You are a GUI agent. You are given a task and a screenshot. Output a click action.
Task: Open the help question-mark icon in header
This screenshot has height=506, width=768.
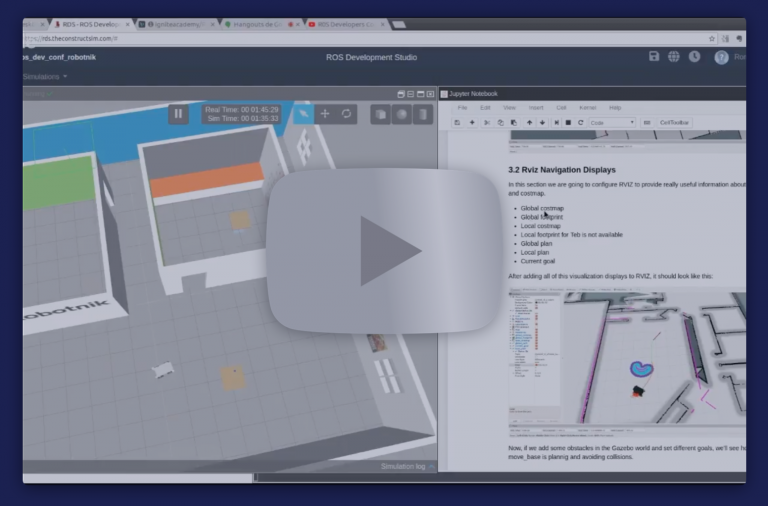(x=721, y=57)
